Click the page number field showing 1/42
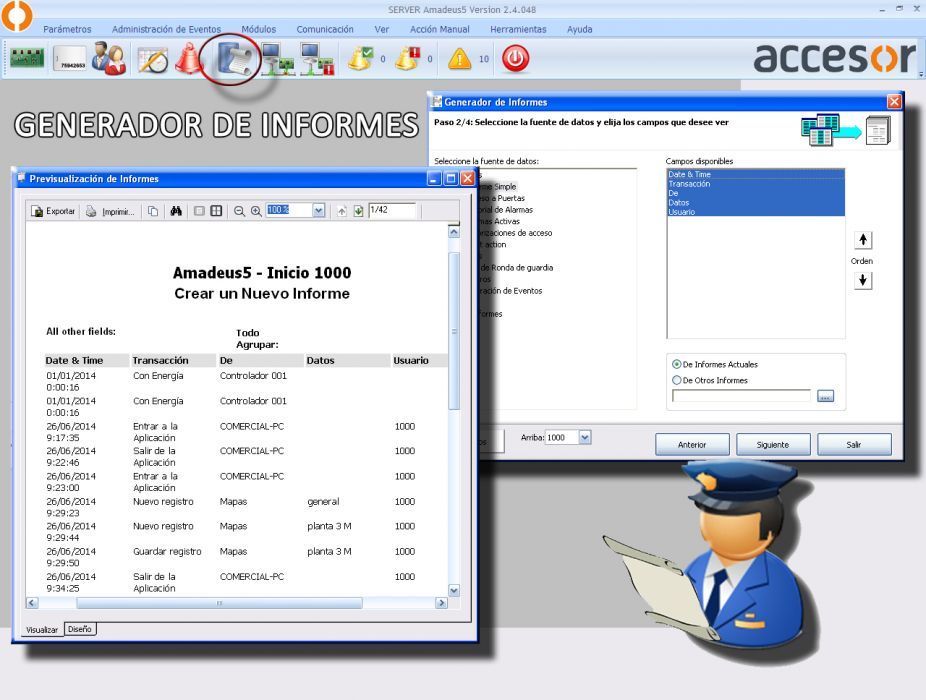Image resolution: width=926 pixels, height=700 pixels. click(x=392, y=210)
